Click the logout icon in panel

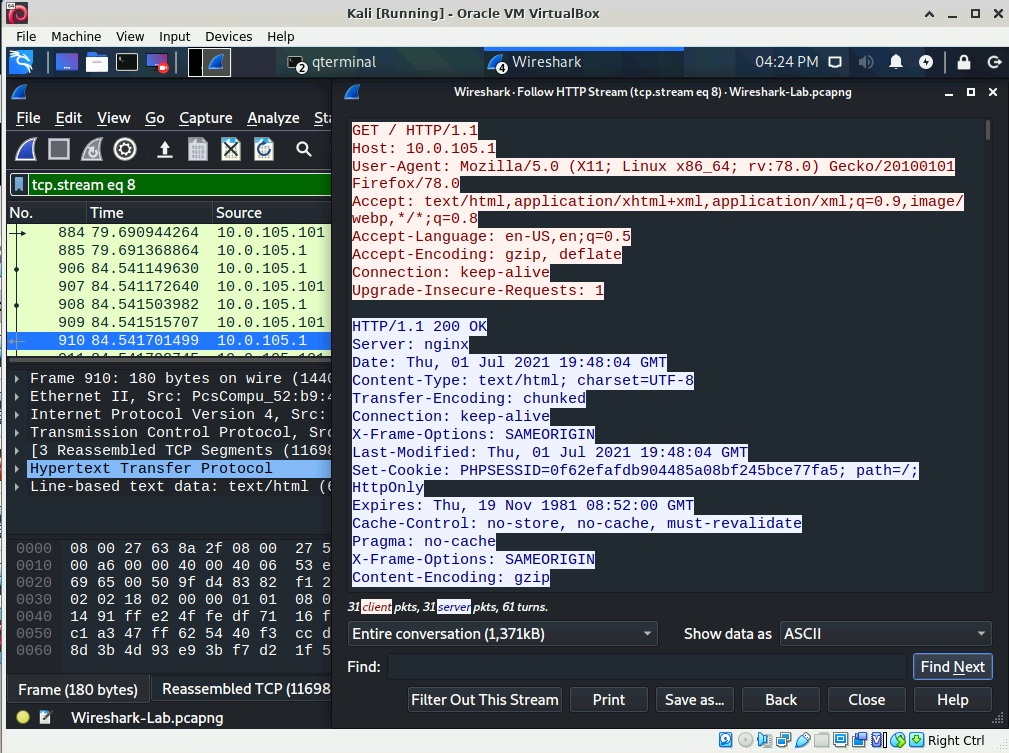[994, 62]
